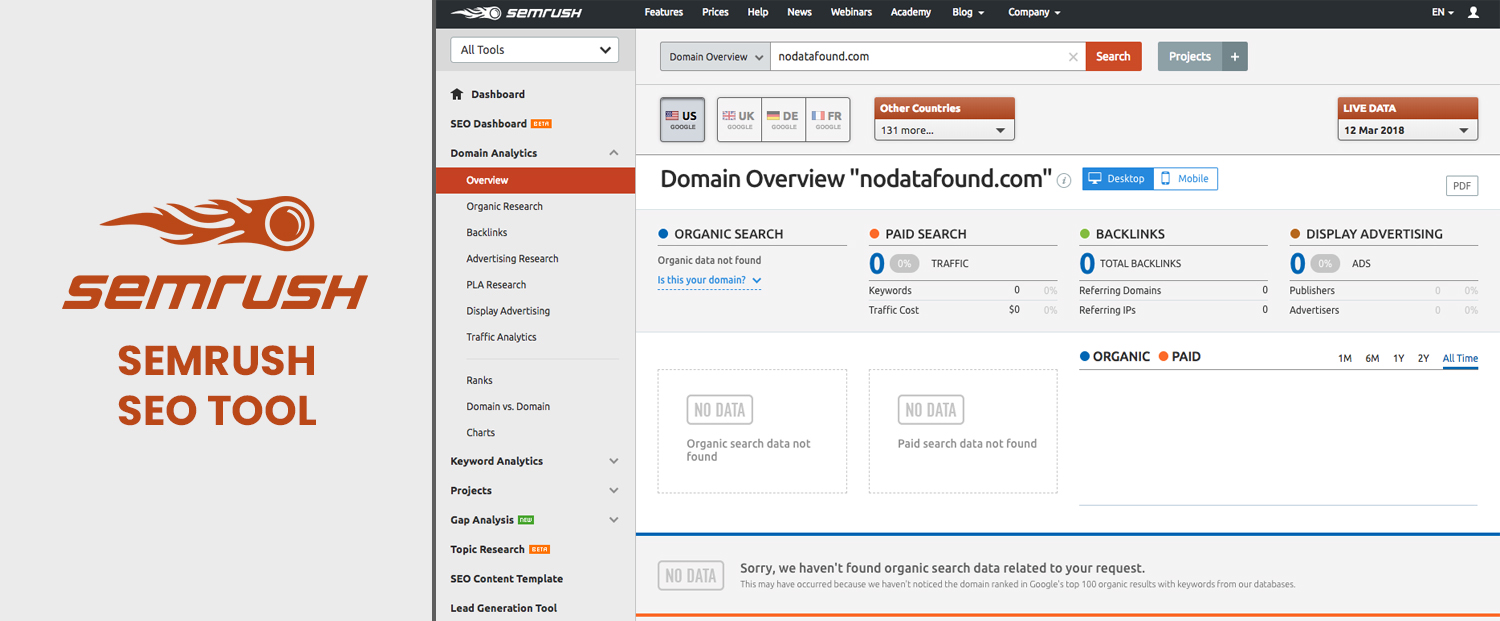
Task: Click the Publishers label
Action: tap(1312, 291)
